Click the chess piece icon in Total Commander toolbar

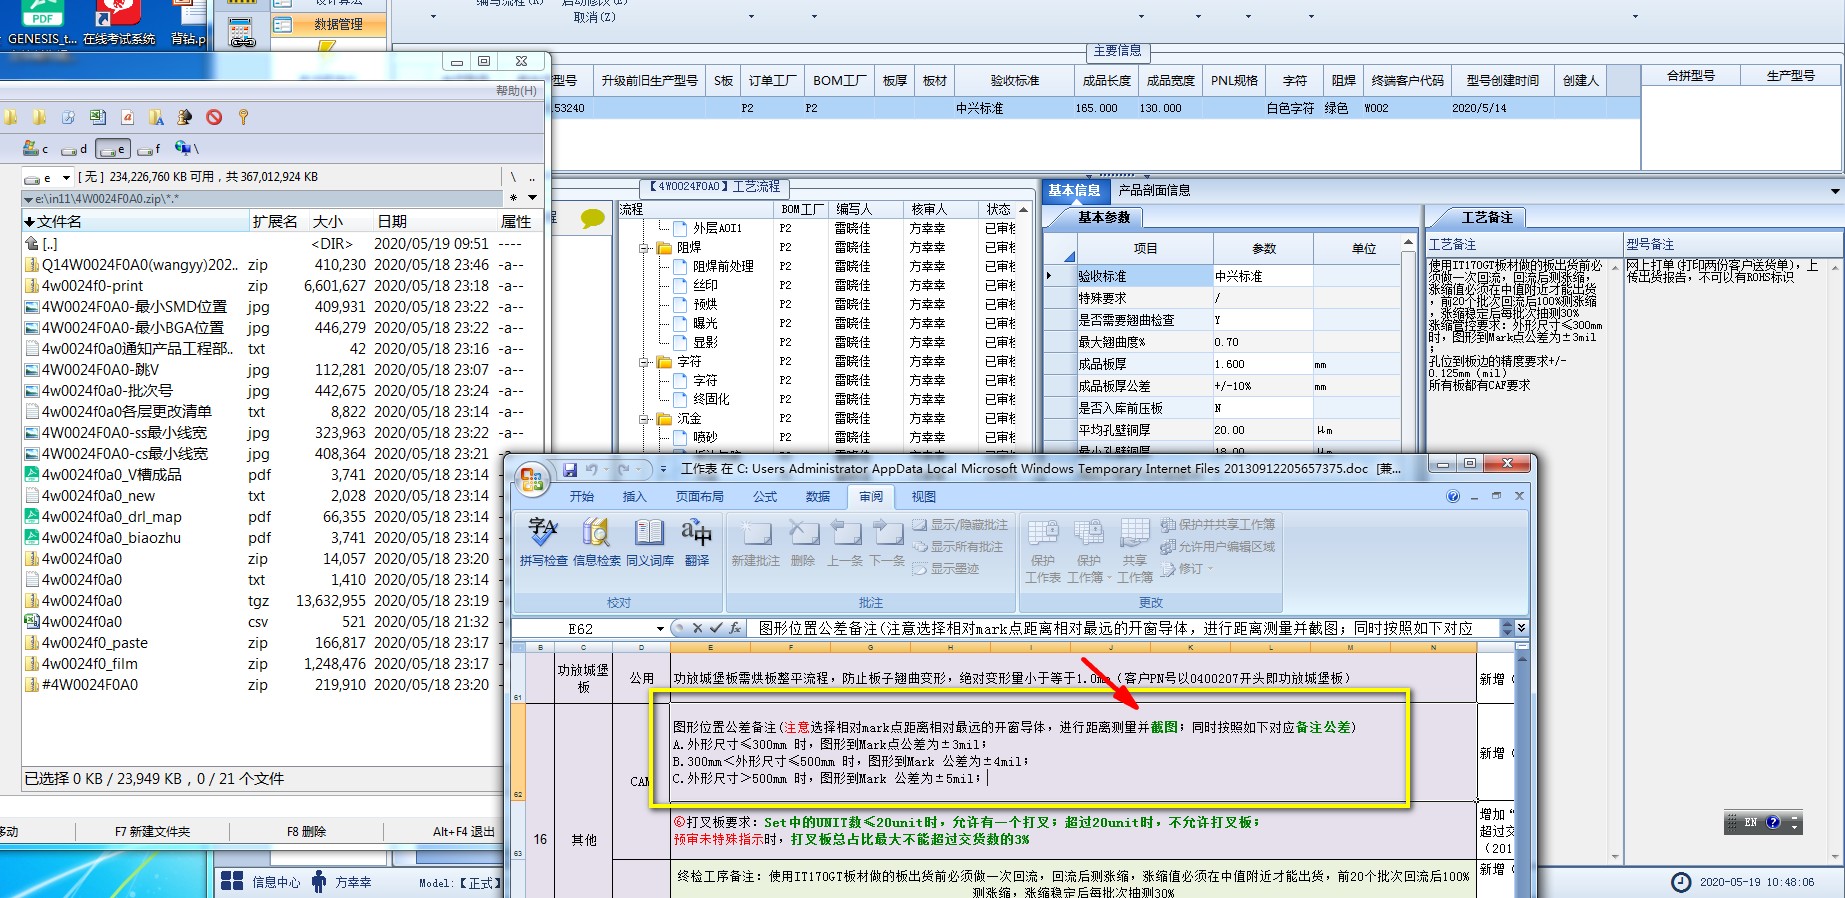tap(185, 117)
